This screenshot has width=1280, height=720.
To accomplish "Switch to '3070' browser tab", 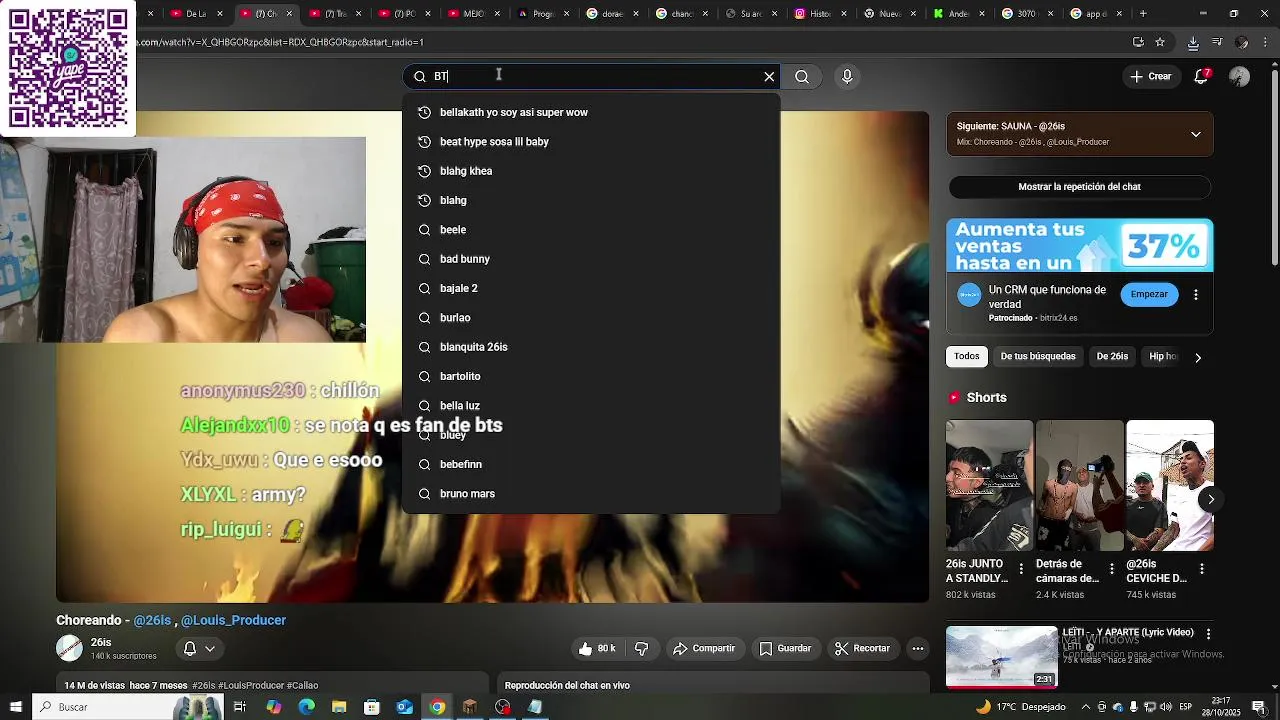I will 1025,13.
